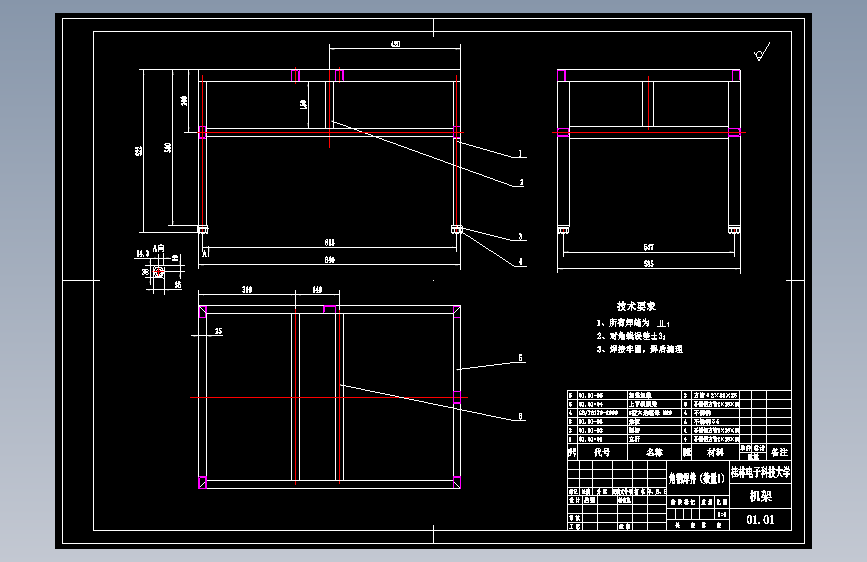The image size is (867, 562).
Task: Select the A向 detail view label
Action: click(x=158, y=248)
